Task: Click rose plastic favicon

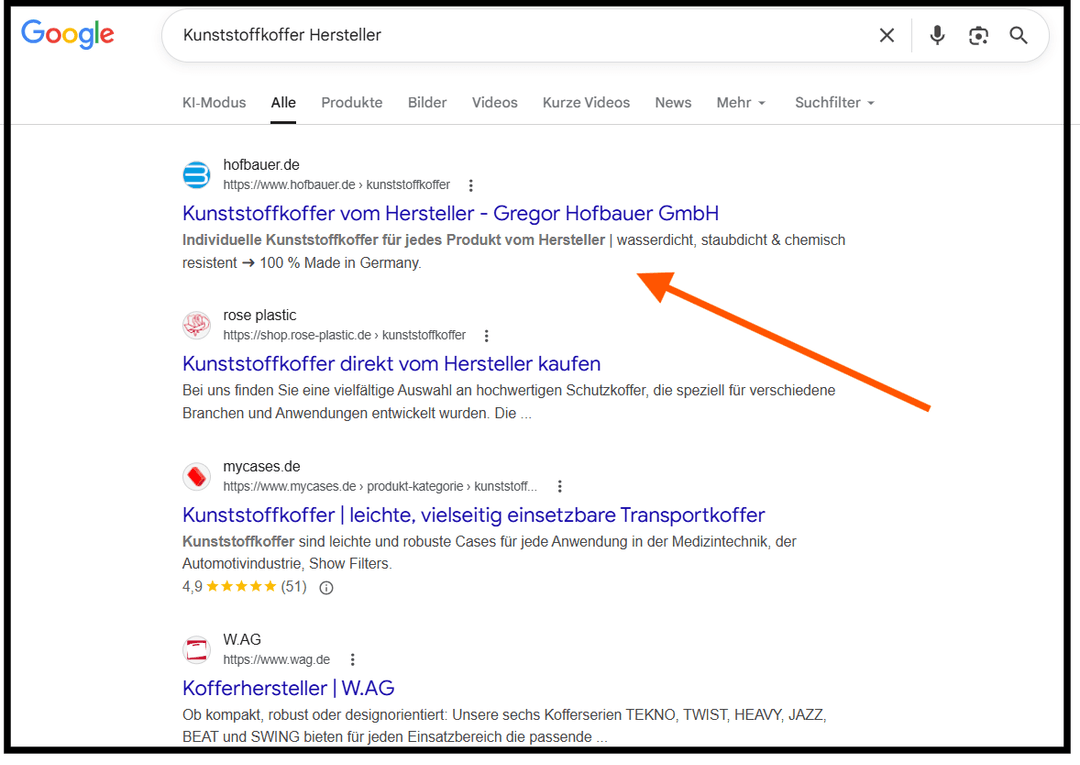Action: coord(196,325)
